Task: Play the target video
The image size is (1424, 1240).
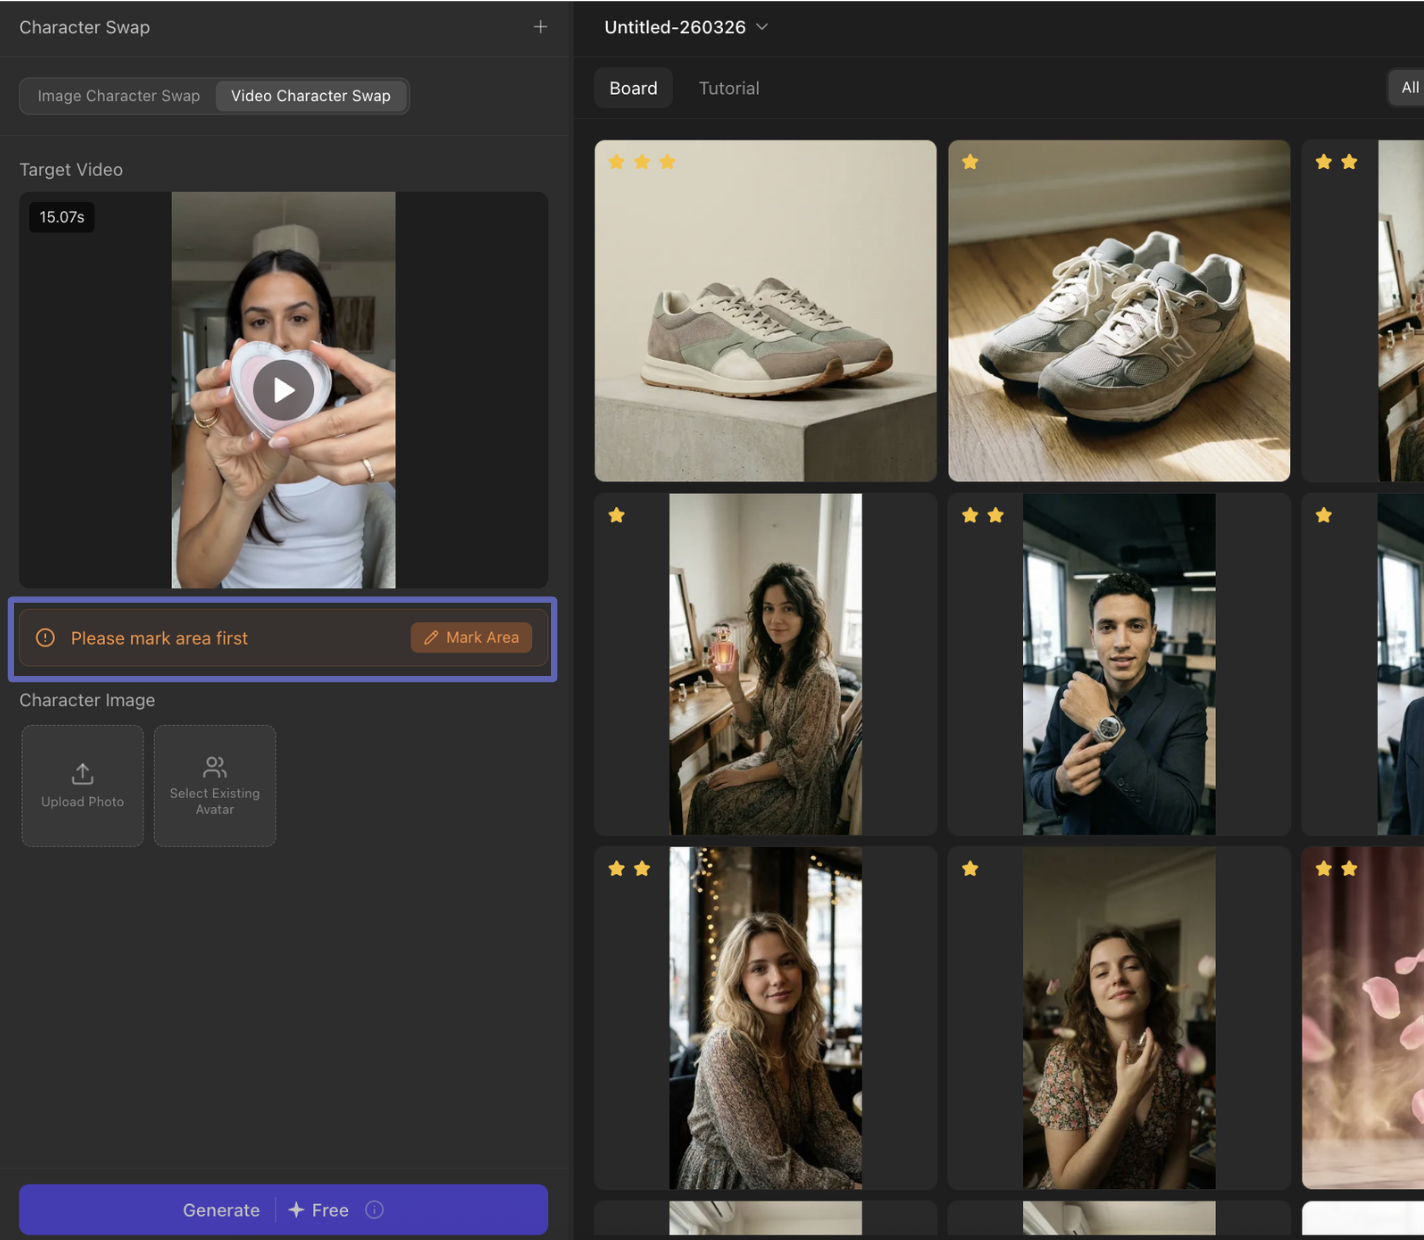Action: pyautogui.click(x=283, y=390)
